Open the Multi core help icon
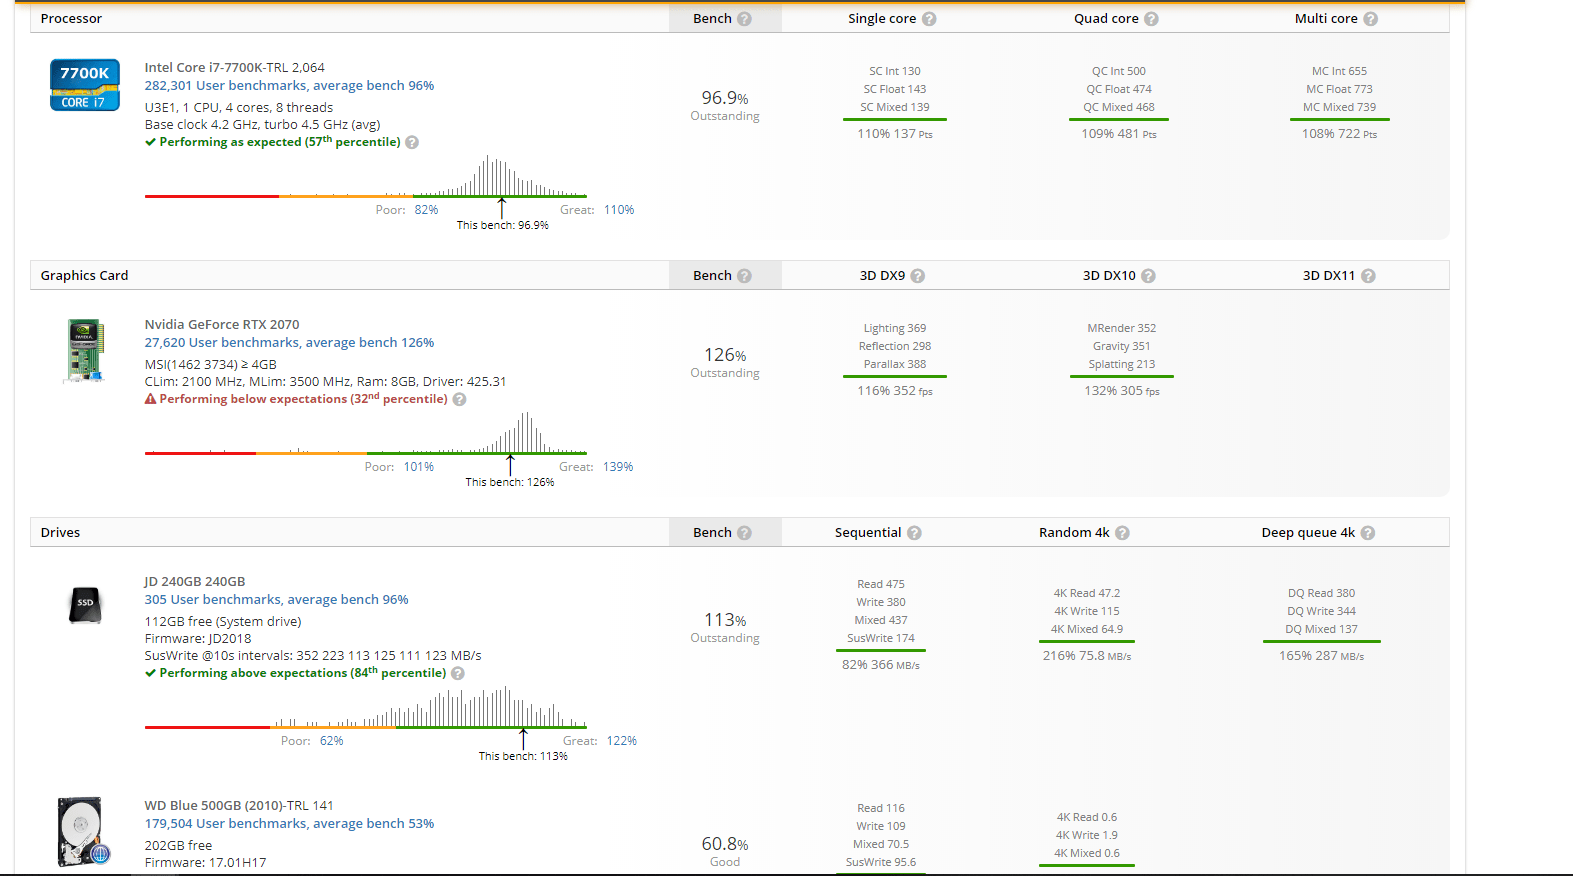 1370,19
